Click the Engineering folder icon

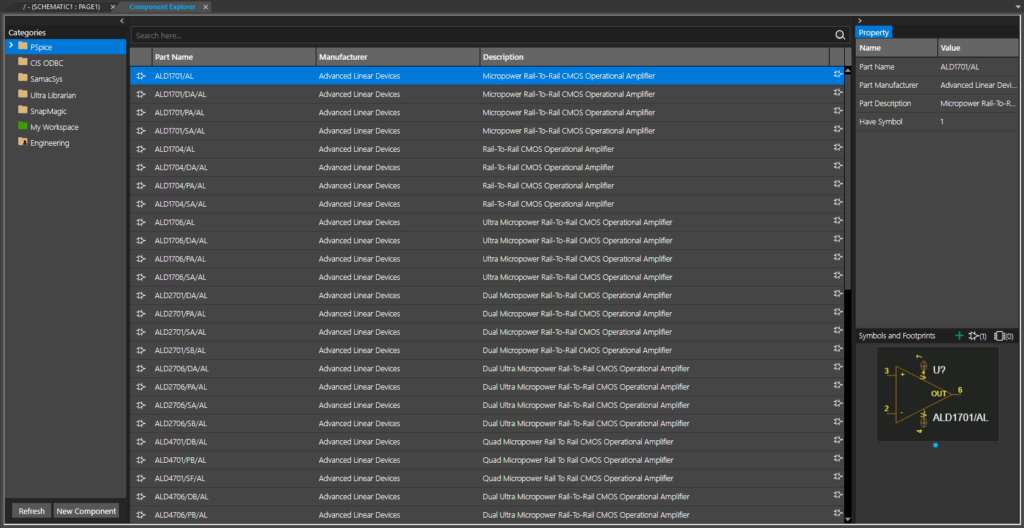click(x=23, y=142)
